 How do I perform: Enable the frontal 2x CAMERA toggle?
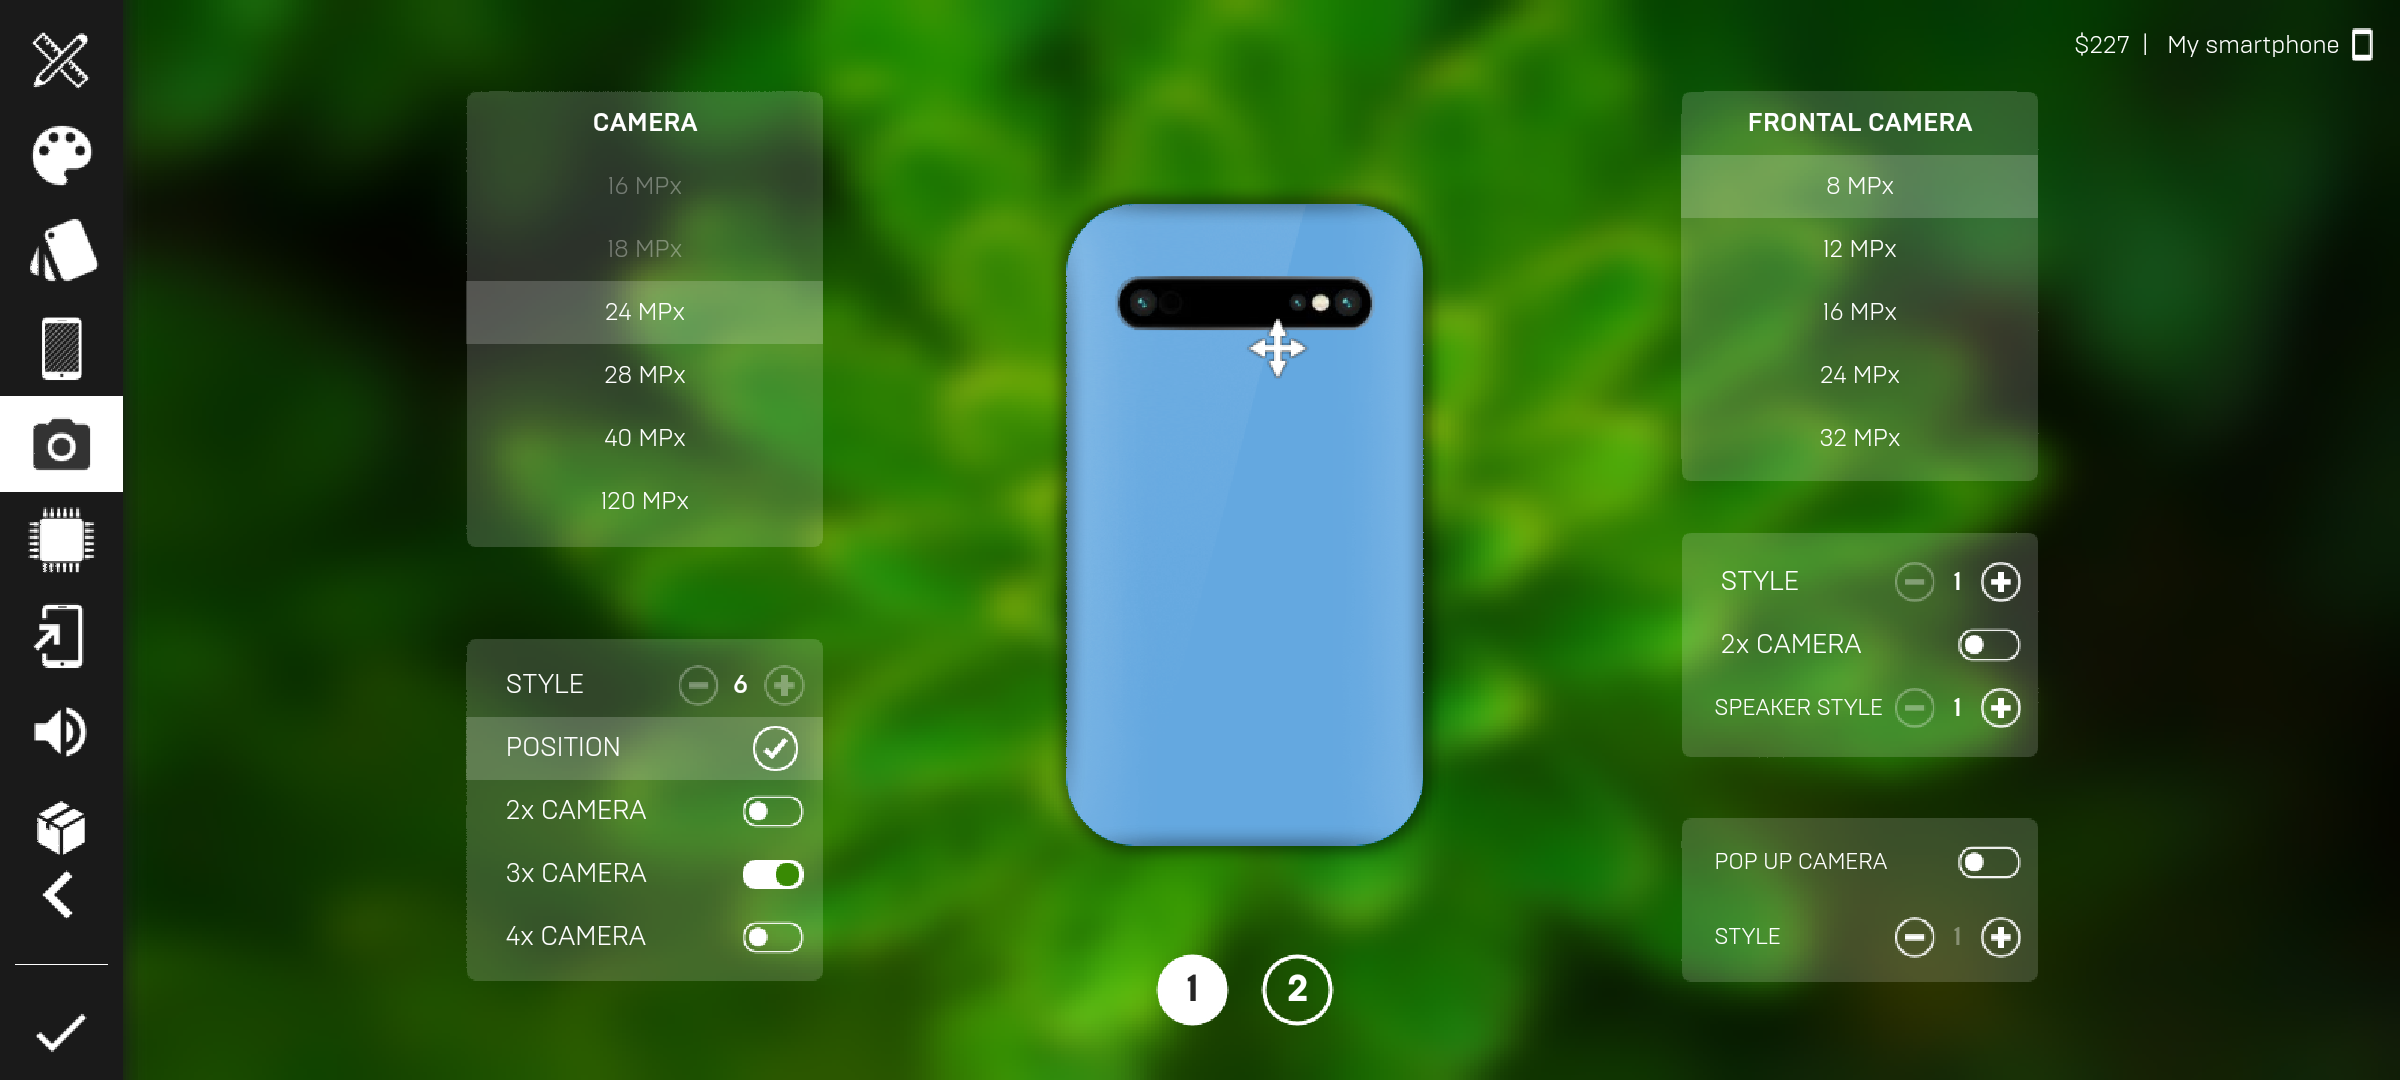pyautogui.click(x=1990, y=642)
